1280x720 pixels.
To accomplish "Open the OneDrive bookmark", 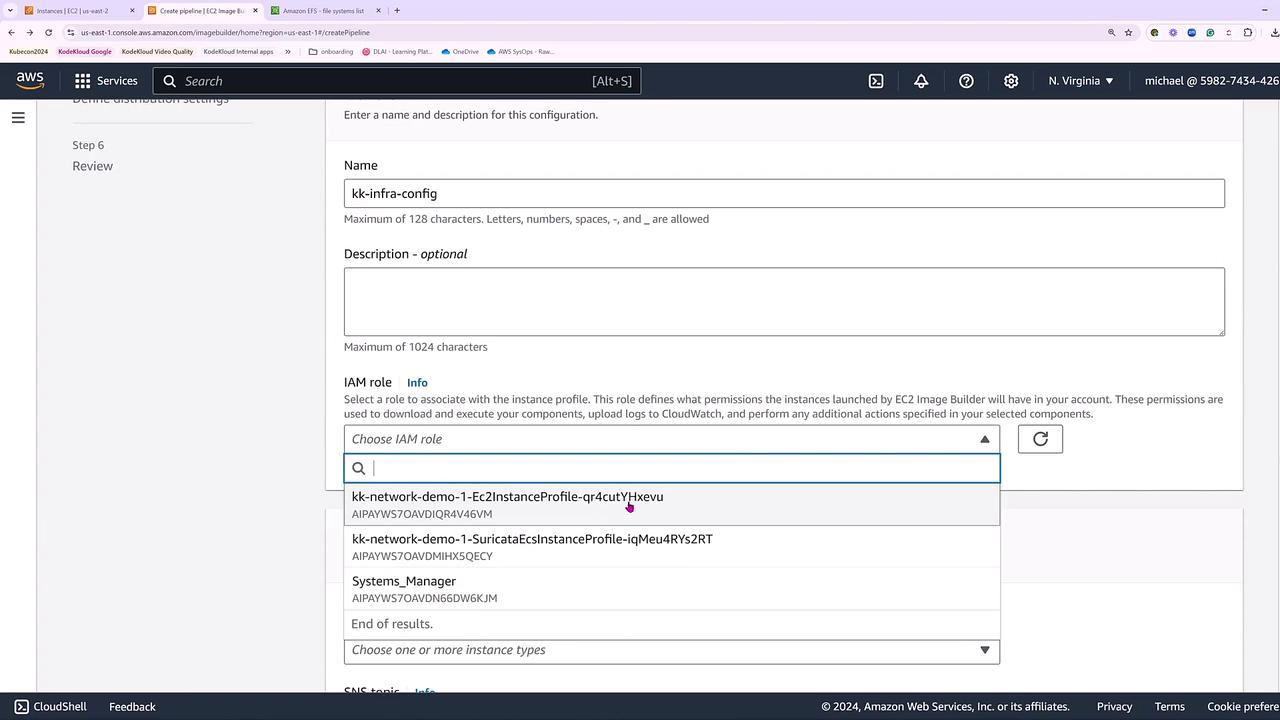I will click(460, 51).
